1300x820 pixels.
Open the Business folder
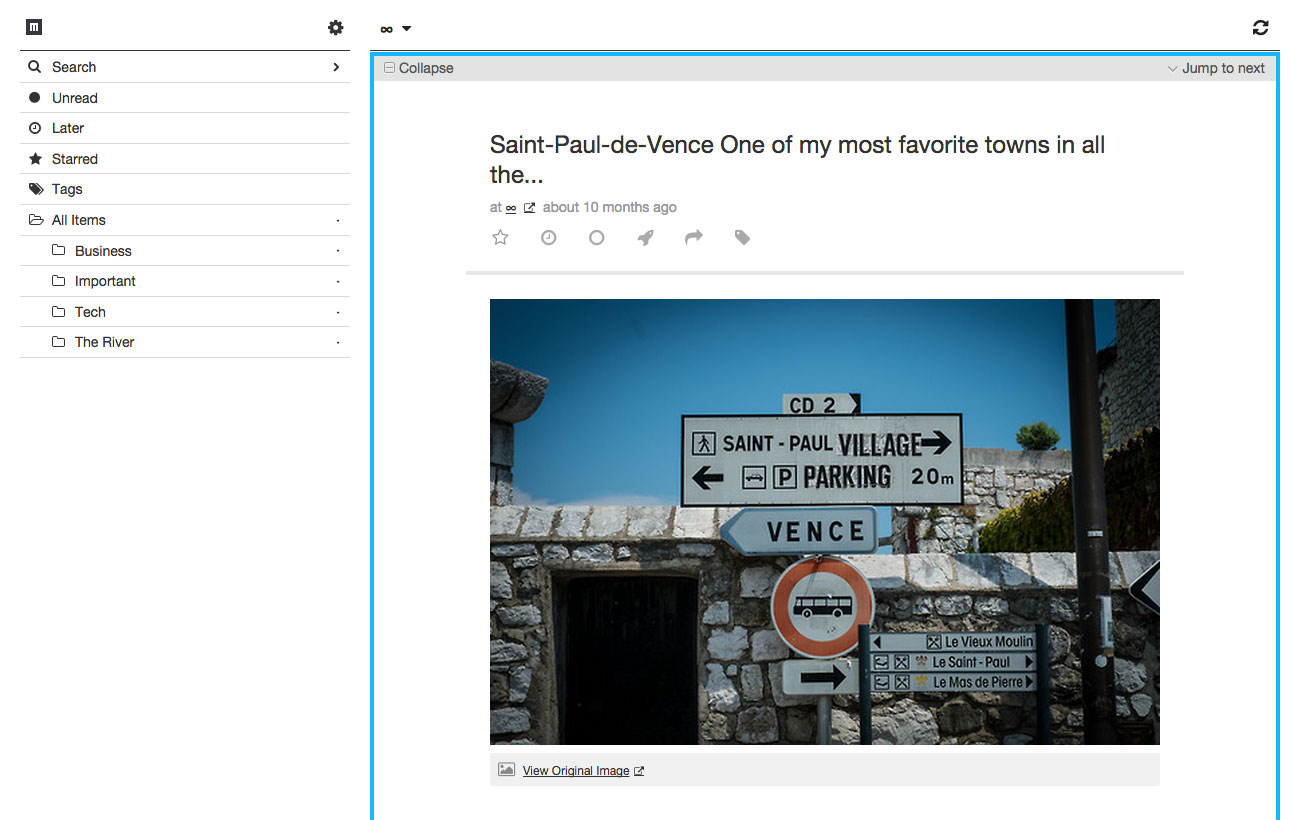tap(185, 251)
